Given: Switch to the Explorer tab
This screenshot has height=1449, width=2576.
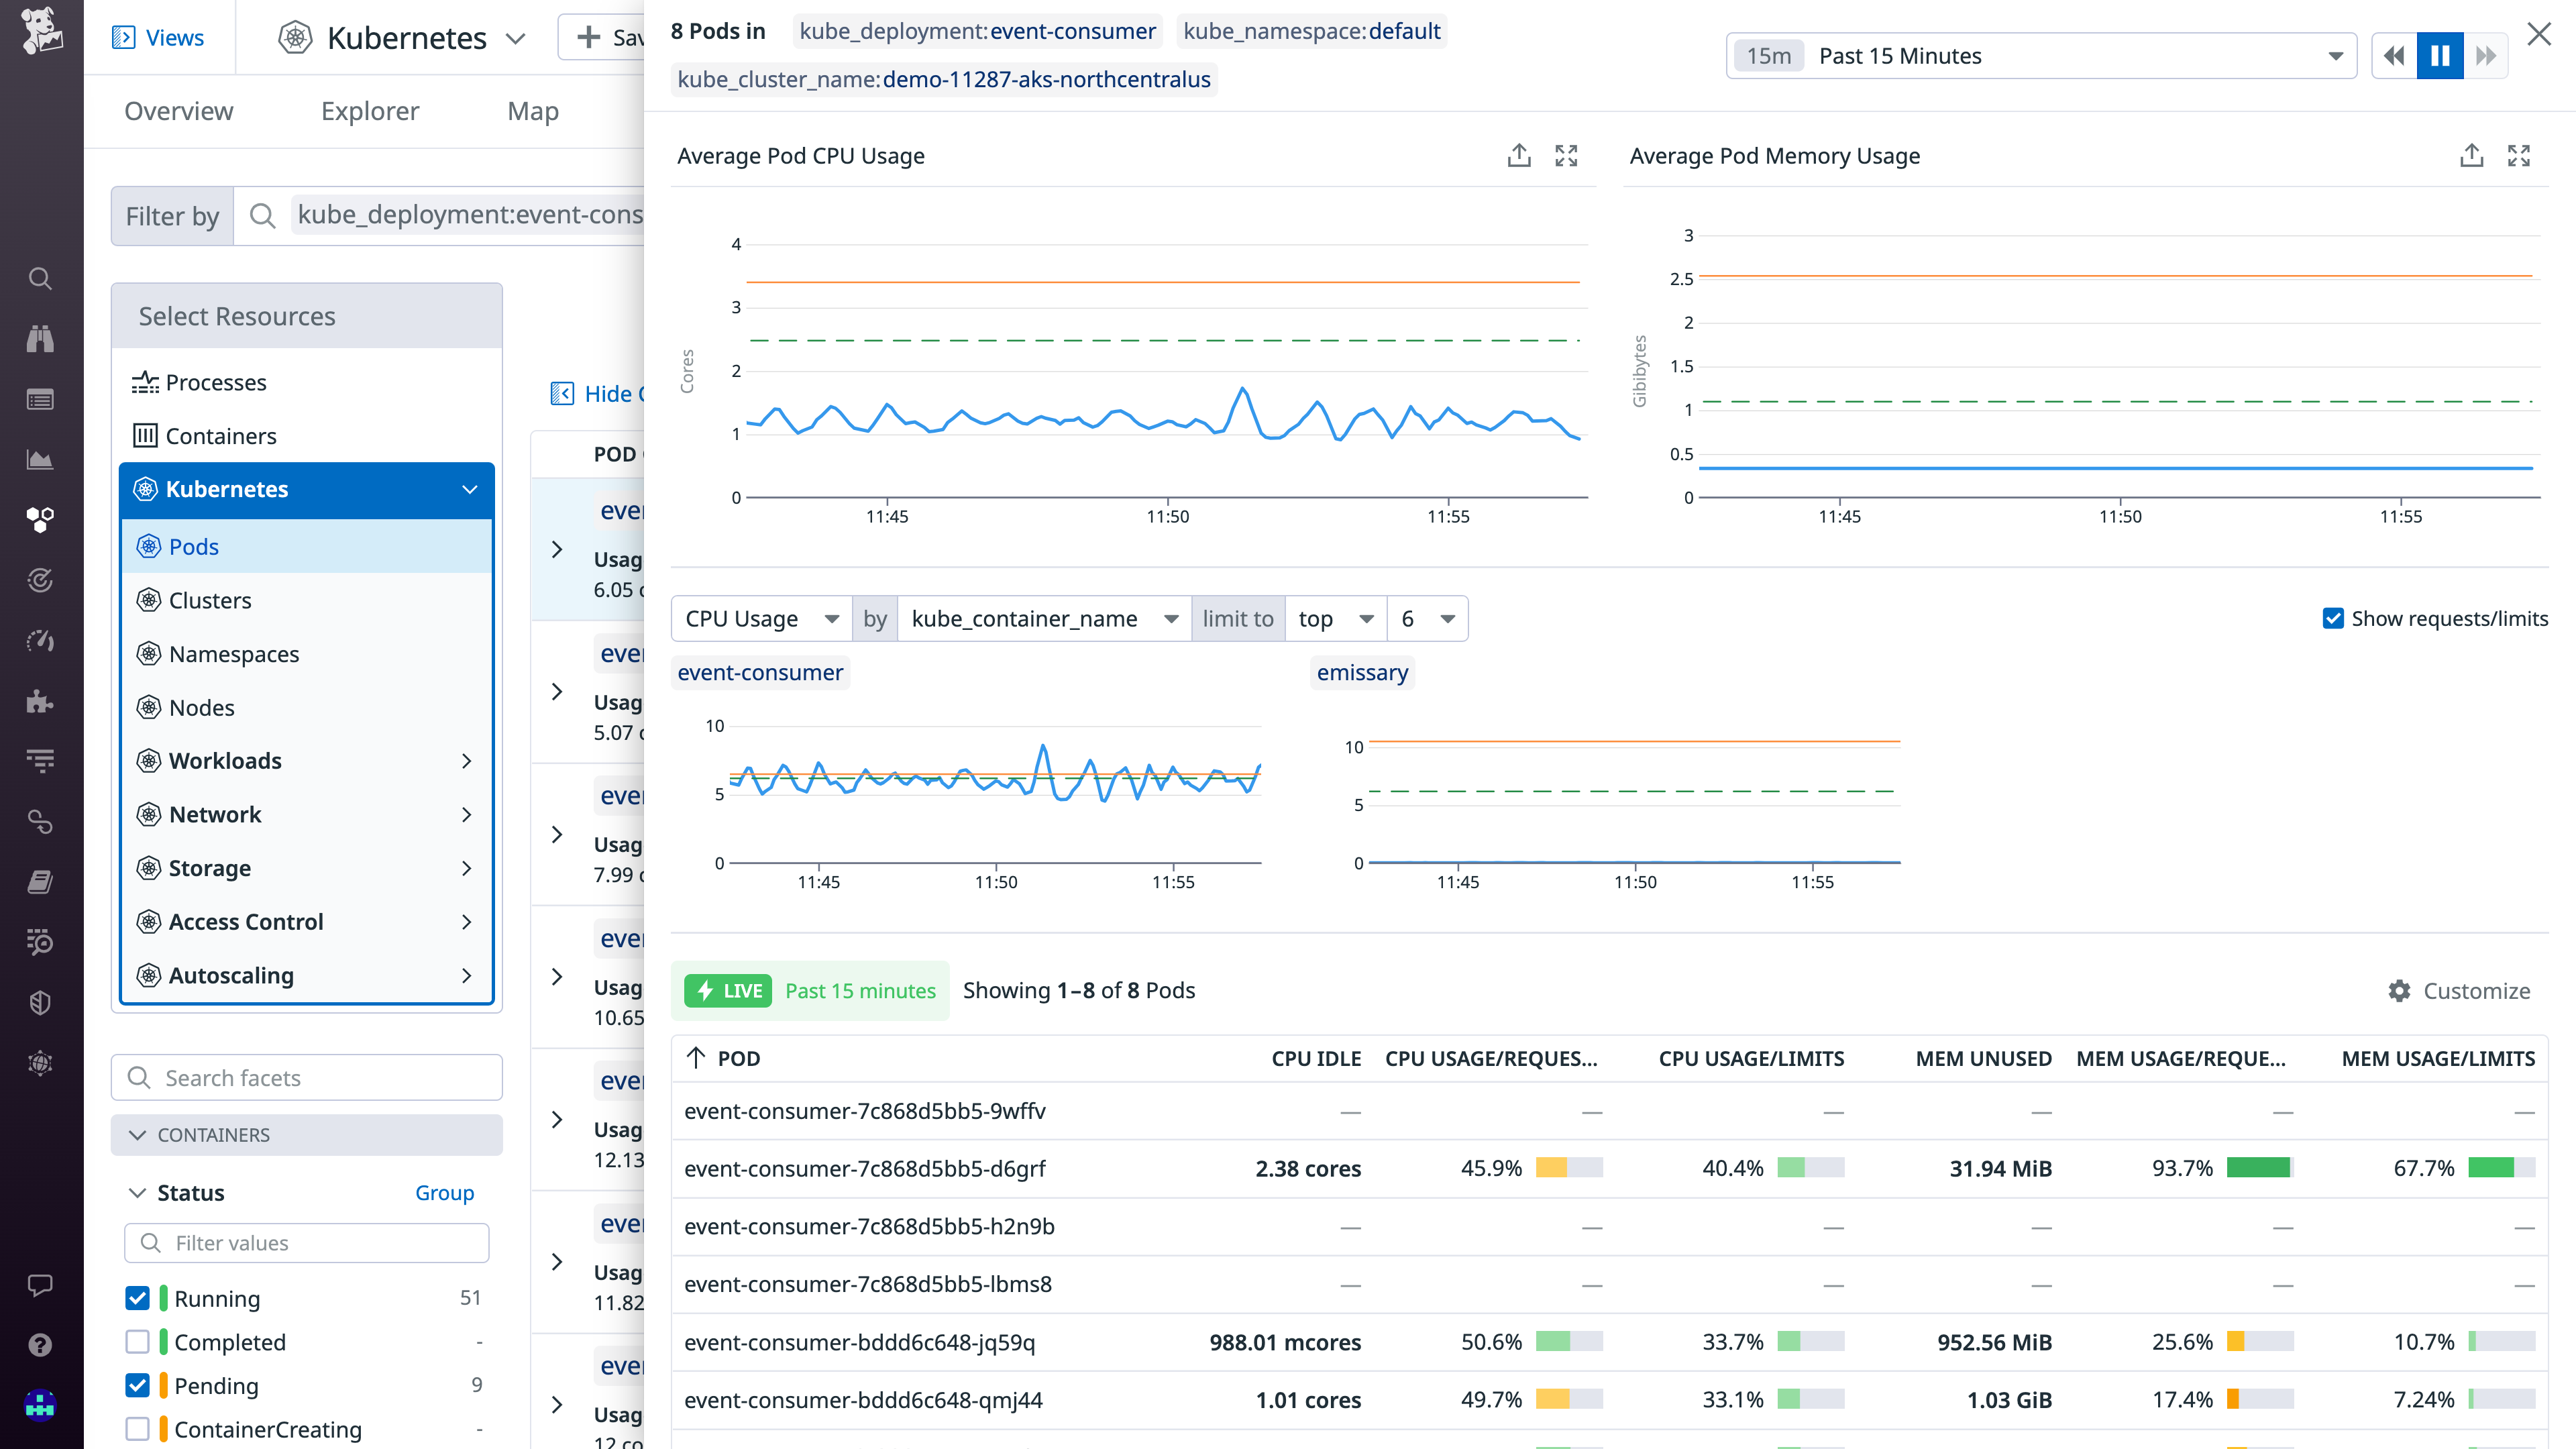Looking at the screenshot, I should [x=369, y=111].
